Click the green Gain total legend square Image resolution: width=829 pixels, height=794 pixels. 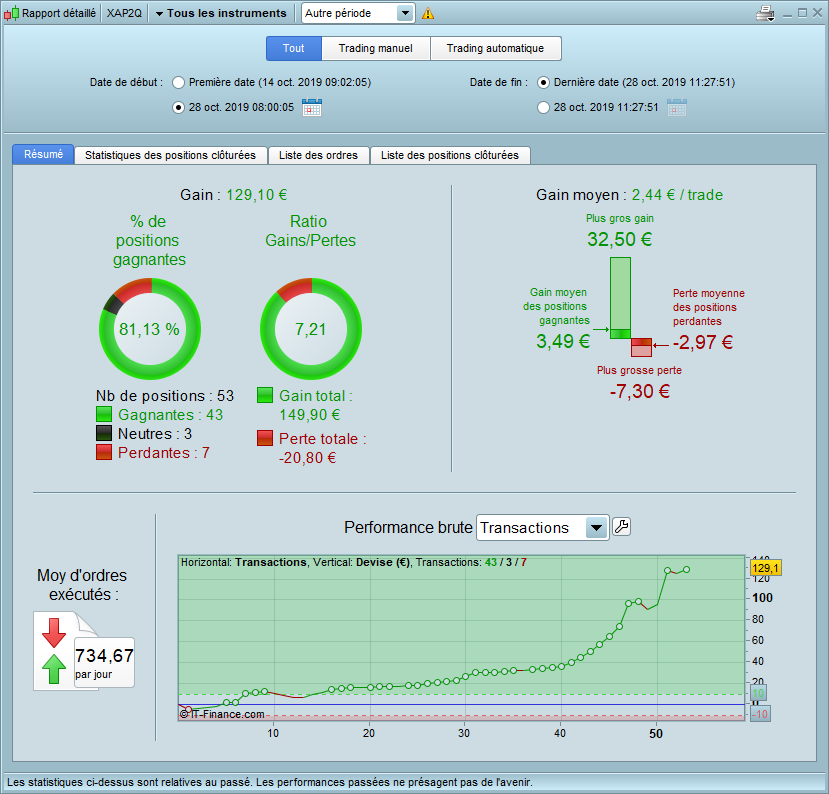click(x=265, y=395)
